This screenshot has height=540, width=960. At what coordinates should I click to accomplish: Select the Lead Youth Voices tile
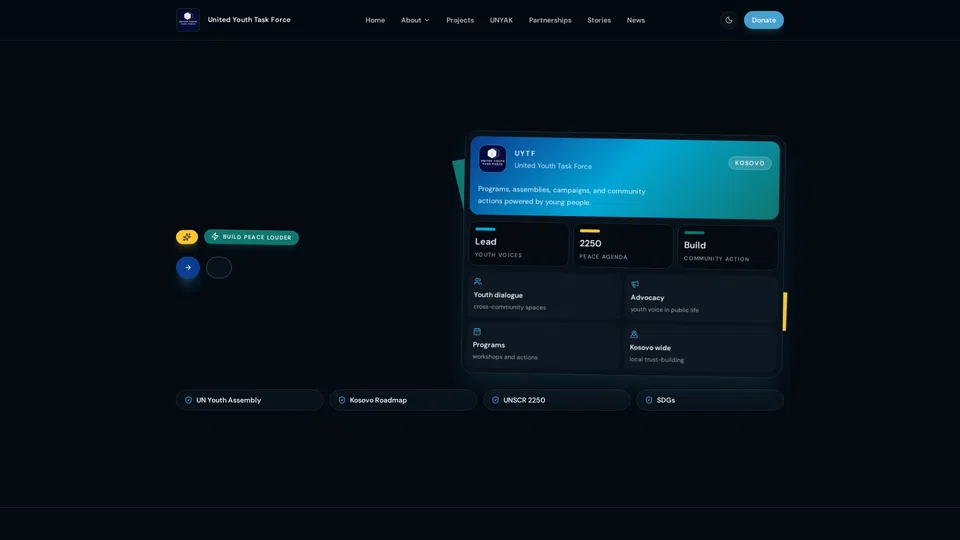(x=519, y=244)
